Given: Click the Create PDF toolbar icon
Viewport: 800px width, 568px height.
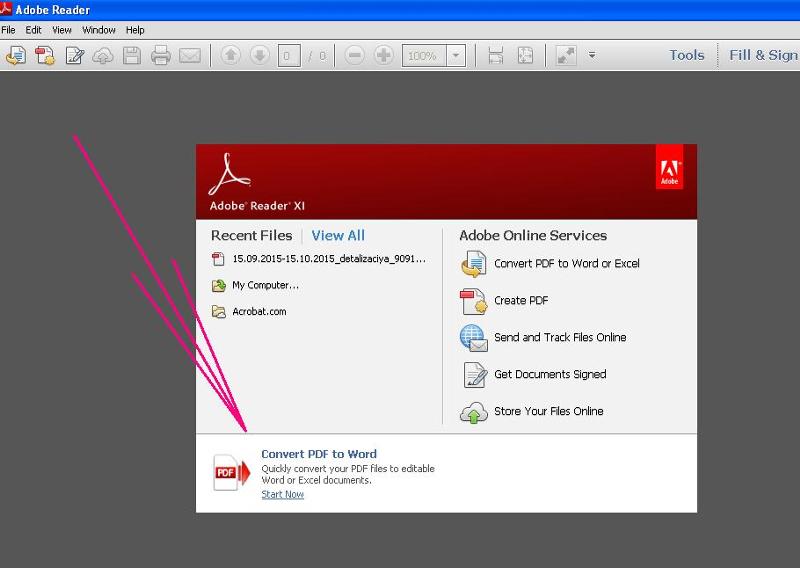Looking at the screenshot, I should point(45,56).
